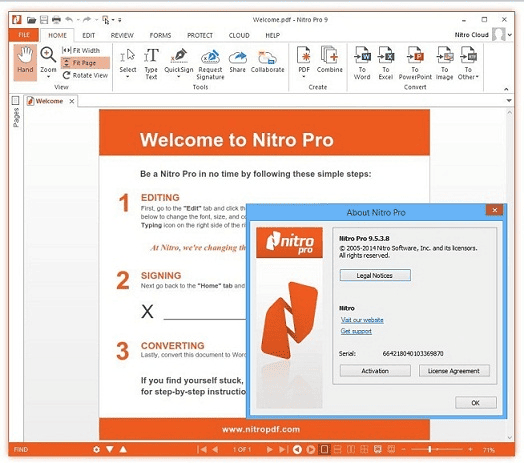Click Activation button in About dialog
Image resolution: width=524 pixels, height=463 pixels.
click(x=375, y=371)
